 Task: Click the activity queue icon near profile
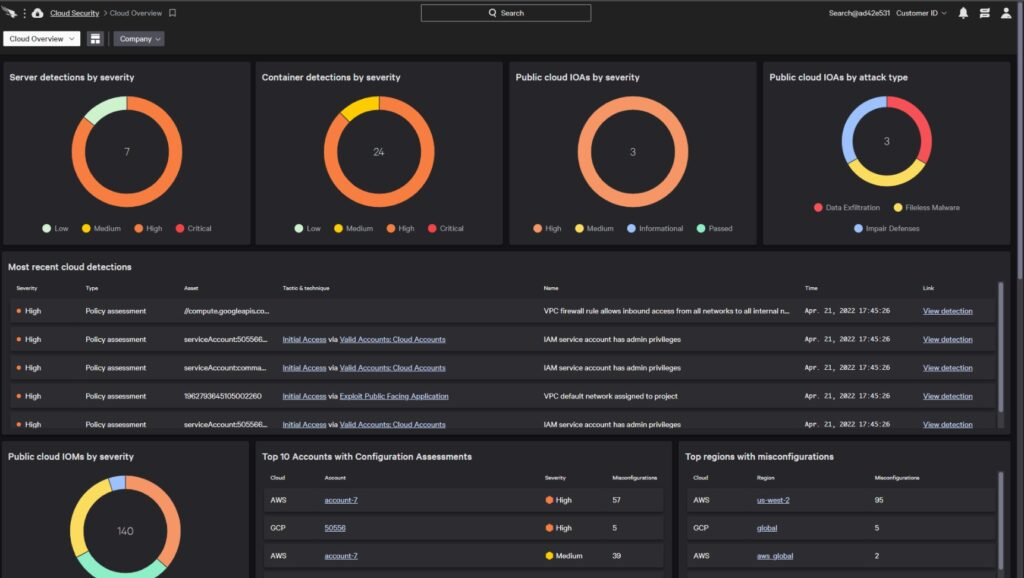[984, 13]
